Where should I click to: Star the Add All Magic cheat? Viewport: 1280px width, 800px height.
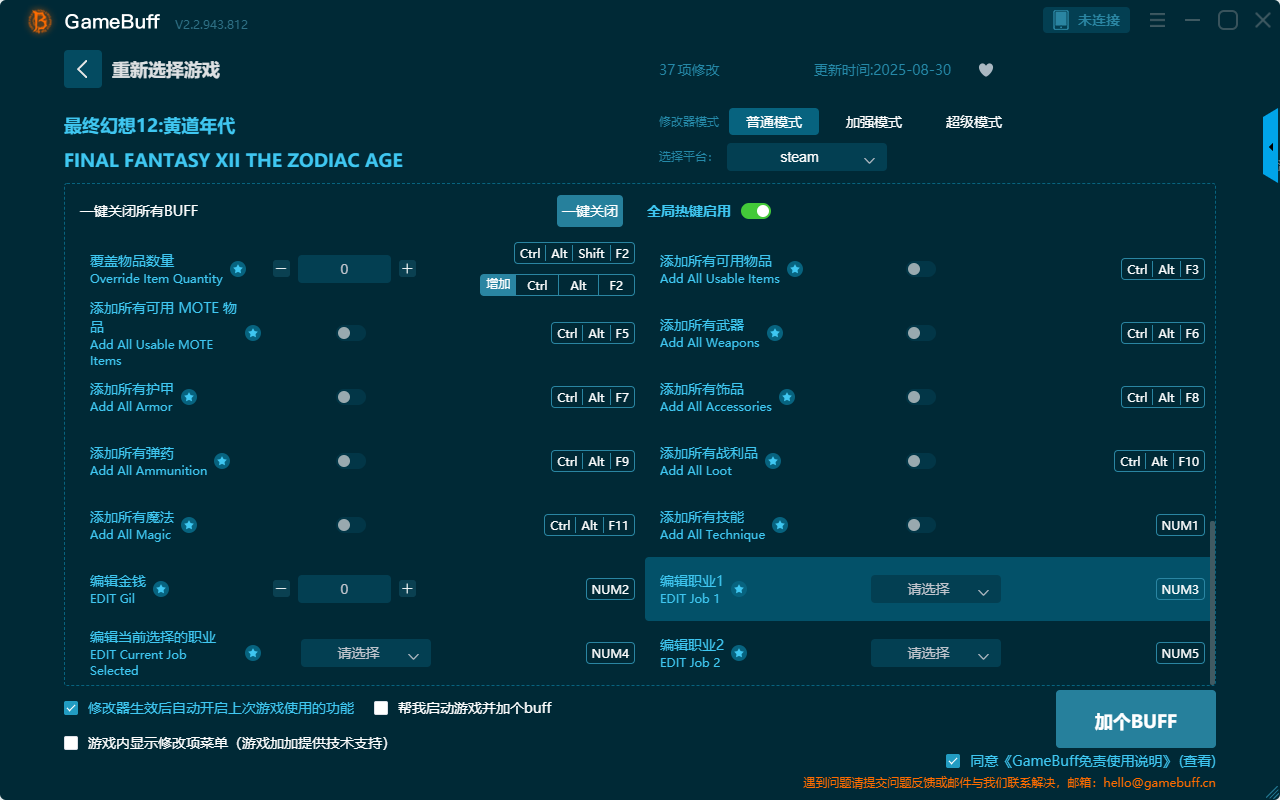point(189,525)
